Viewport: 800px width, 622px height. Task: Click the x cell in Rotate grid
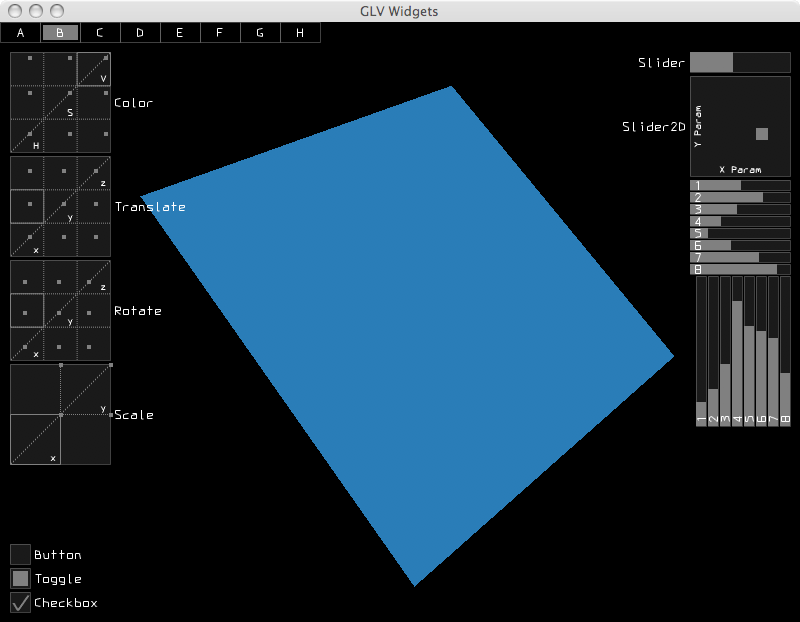click(27, 344)
